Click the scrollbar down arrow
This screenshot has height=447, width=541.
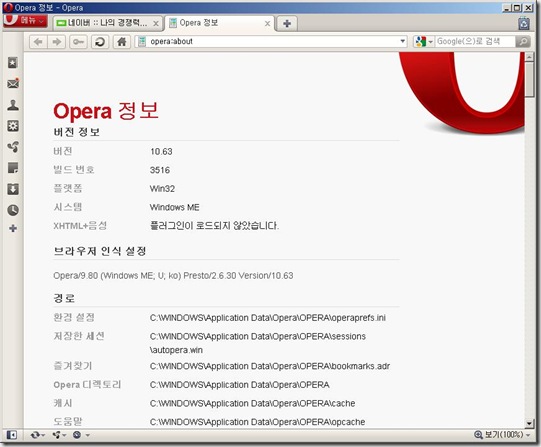tap(529, 423)
